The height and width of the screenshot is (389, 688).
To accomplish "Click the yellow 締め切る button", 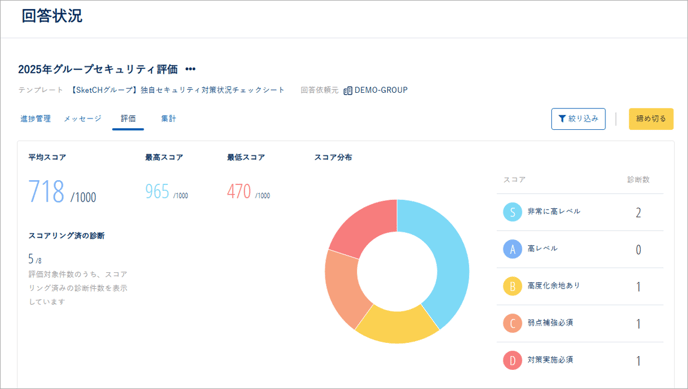I will pos(651,118).
